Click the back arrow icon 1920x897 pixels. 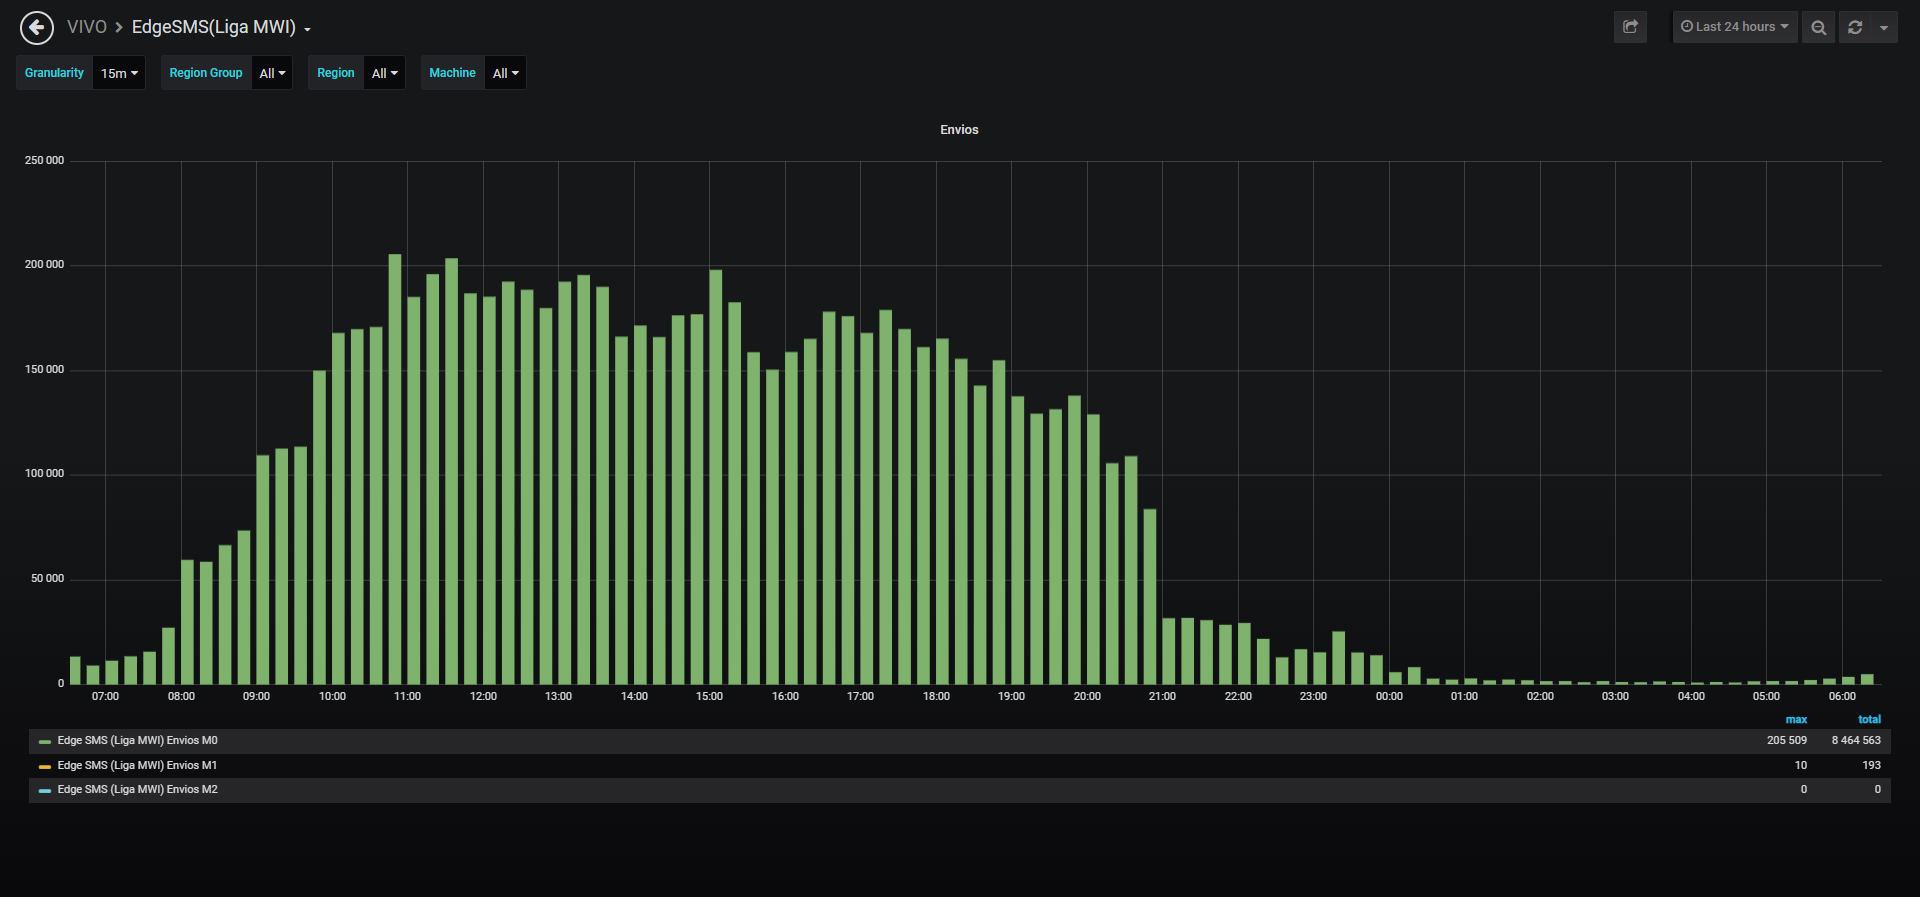click(37, 28)
